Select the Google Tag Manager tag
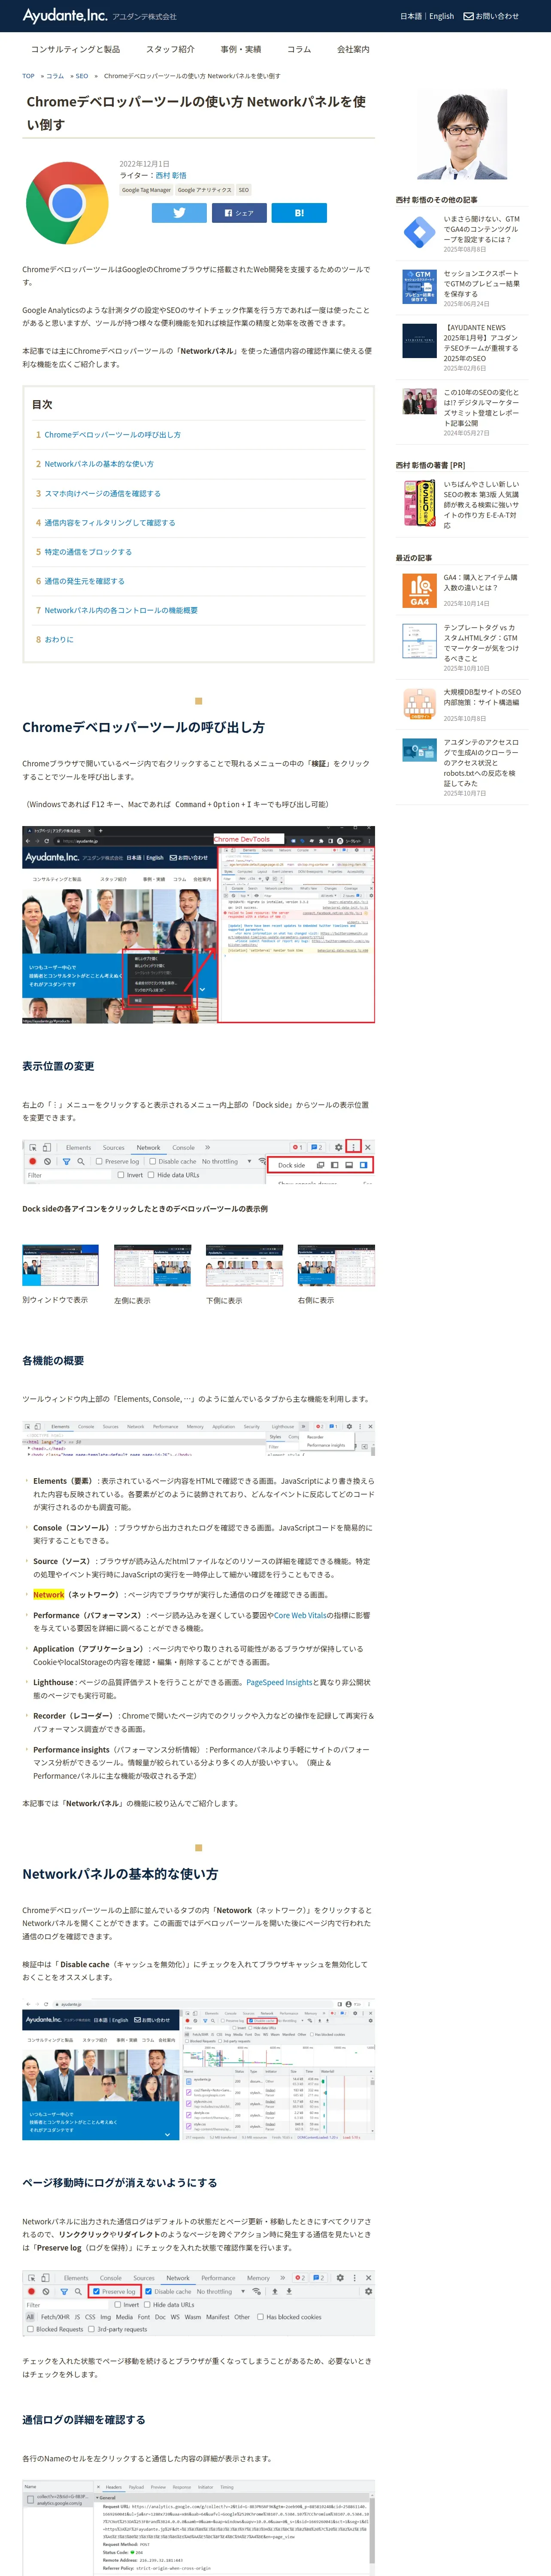Screen dimensions: 551x2576 146,190
